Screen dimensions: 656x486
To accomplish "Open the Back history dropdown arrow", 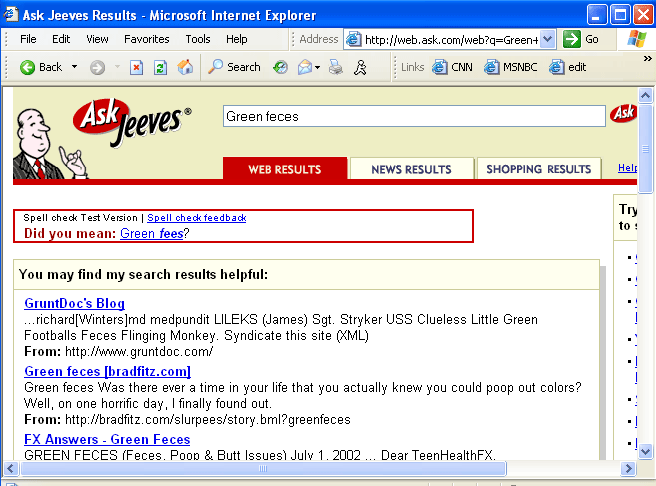I will [x=74, y=67].
